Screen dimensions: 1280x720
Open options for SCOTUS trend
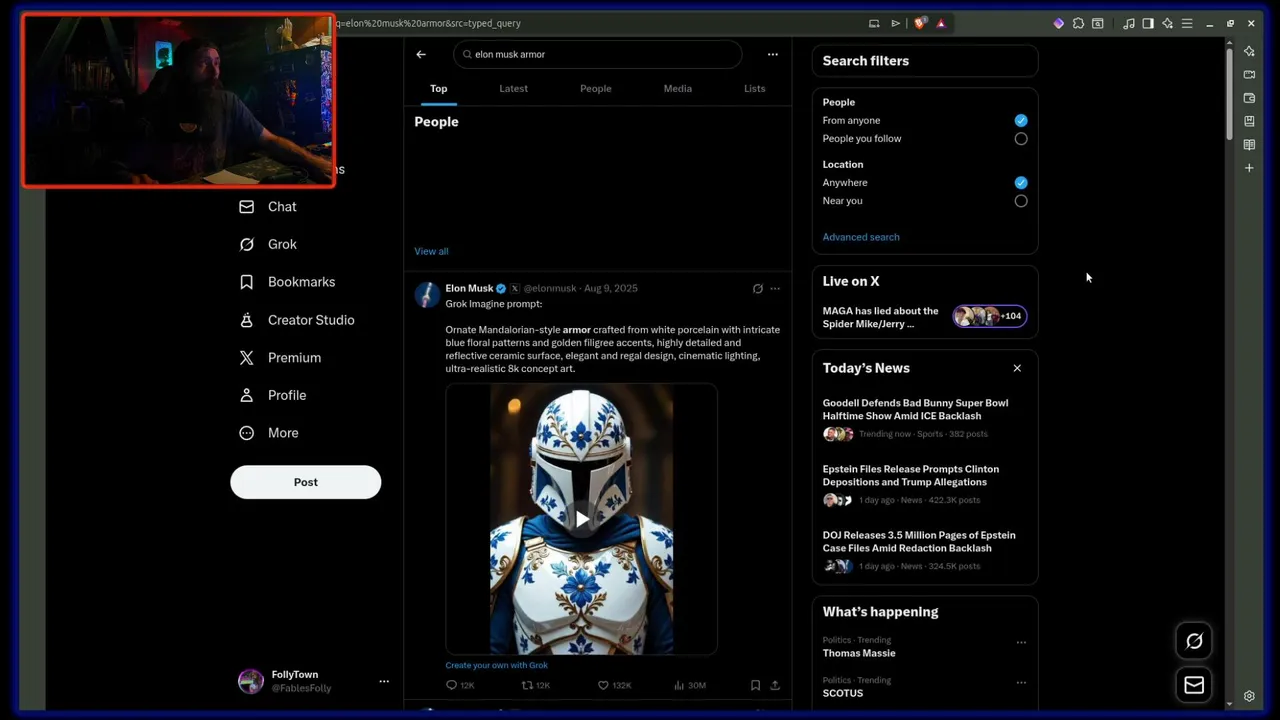pyautogui.click(x=1021, y=682)
